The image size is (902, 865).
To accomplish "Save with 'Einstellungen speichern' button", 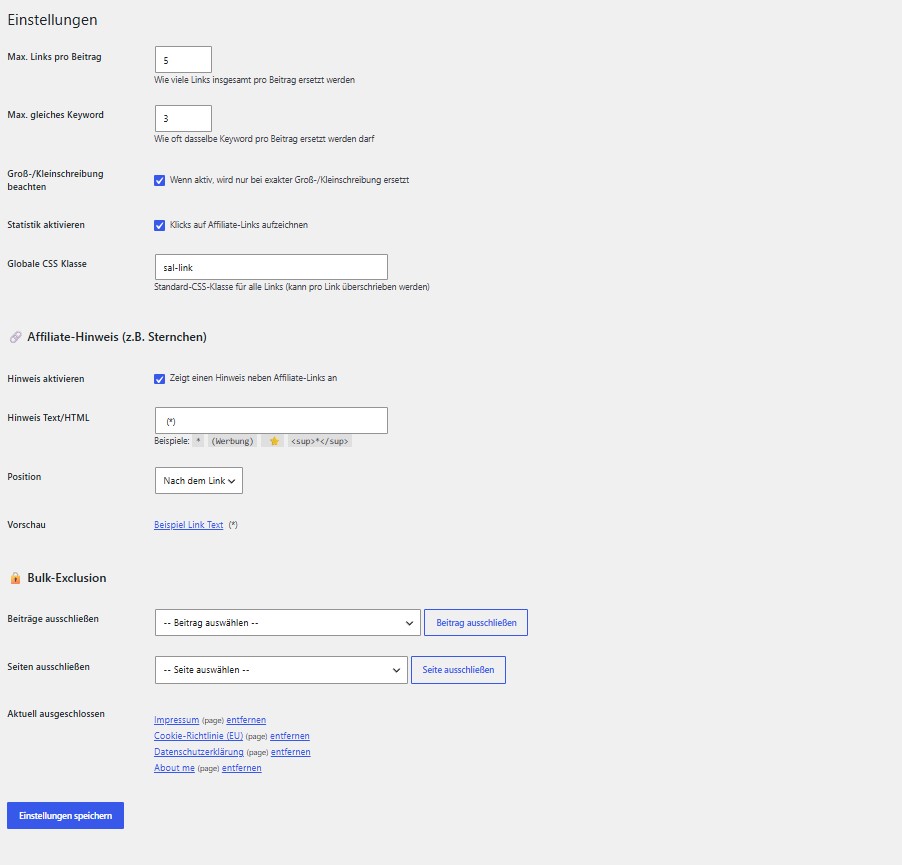I will click(66, 816).
